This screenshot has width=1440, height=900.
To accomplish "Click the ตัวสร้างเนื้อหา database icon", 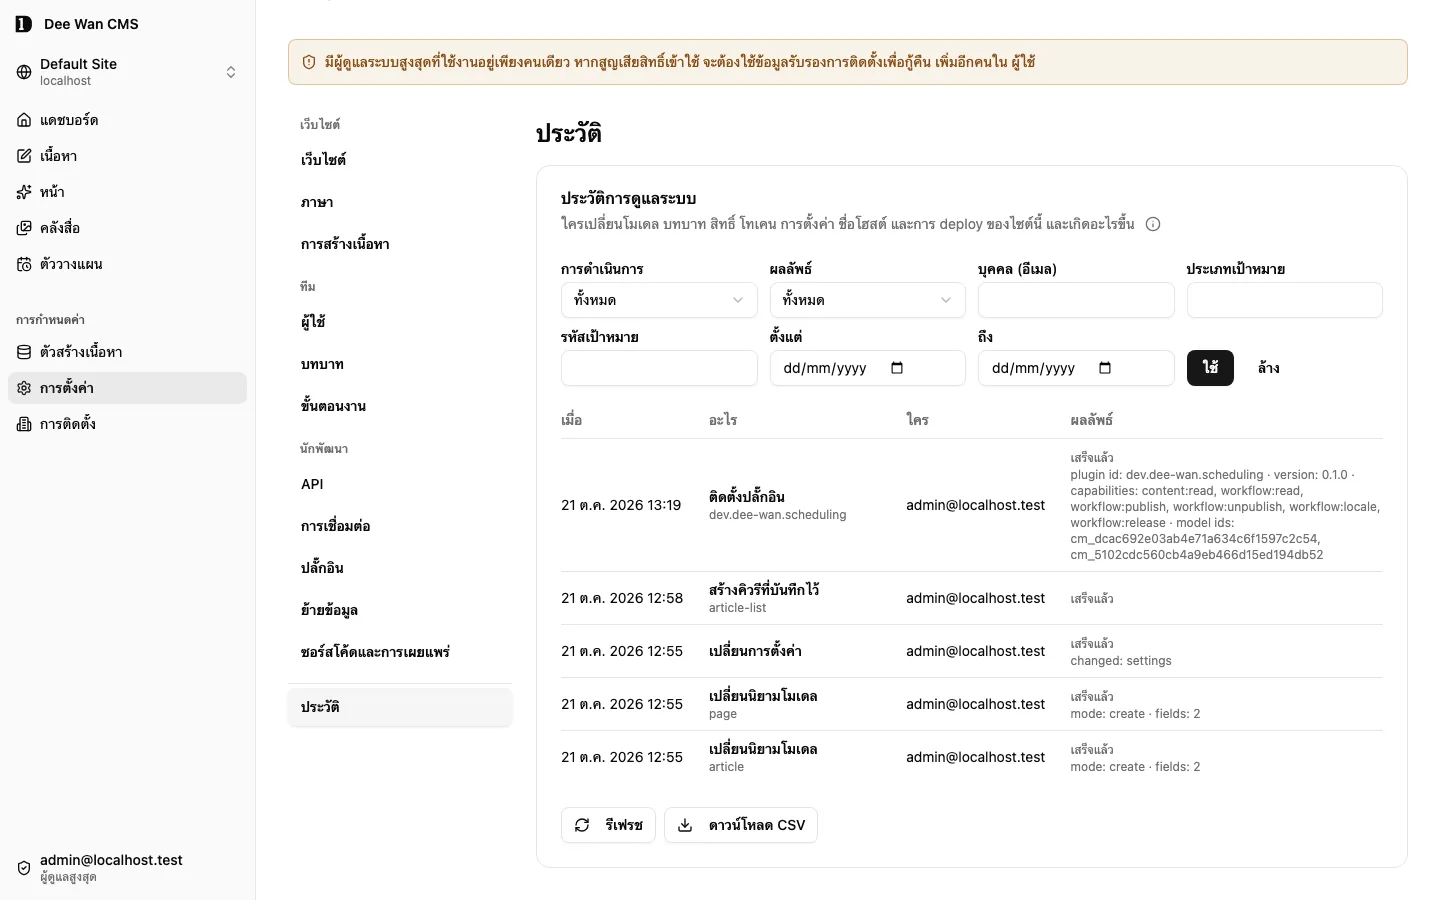I will (24, 352).
